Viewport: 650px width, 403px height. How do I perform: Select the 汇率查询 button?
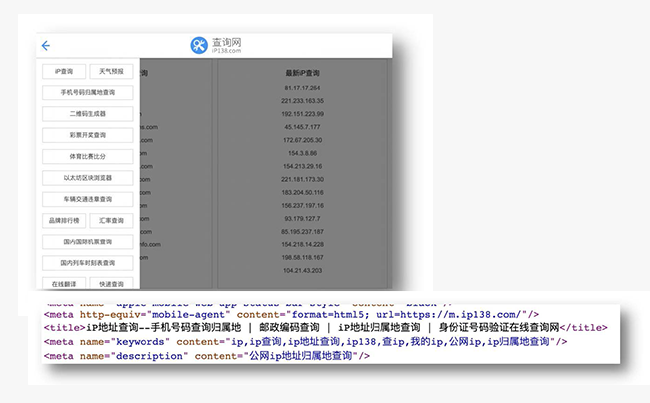[111, 220]
